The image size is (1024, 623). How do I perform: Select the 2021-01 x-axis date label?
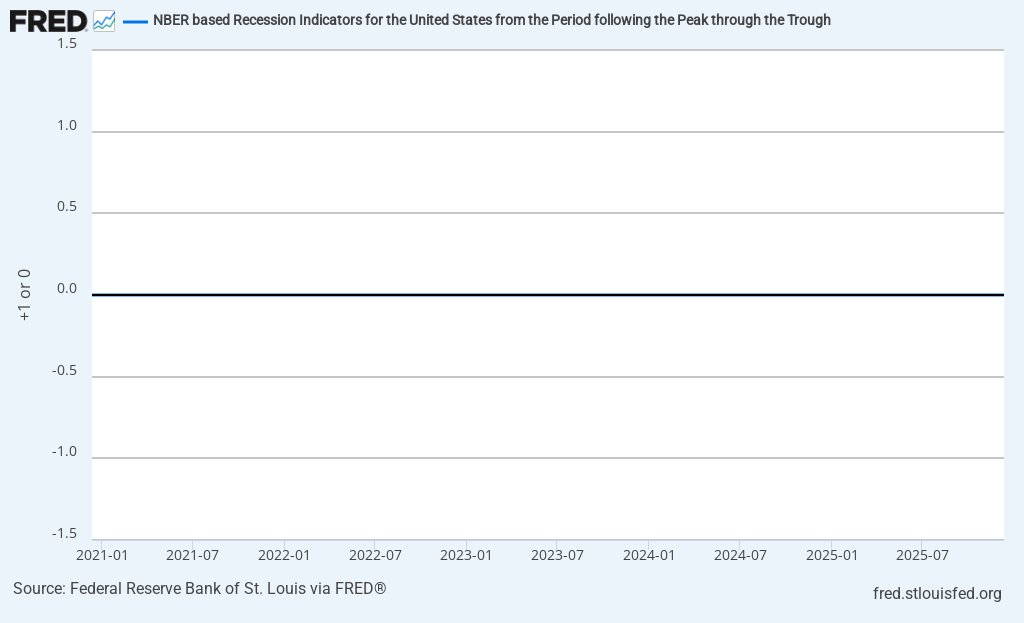(102, 554)
